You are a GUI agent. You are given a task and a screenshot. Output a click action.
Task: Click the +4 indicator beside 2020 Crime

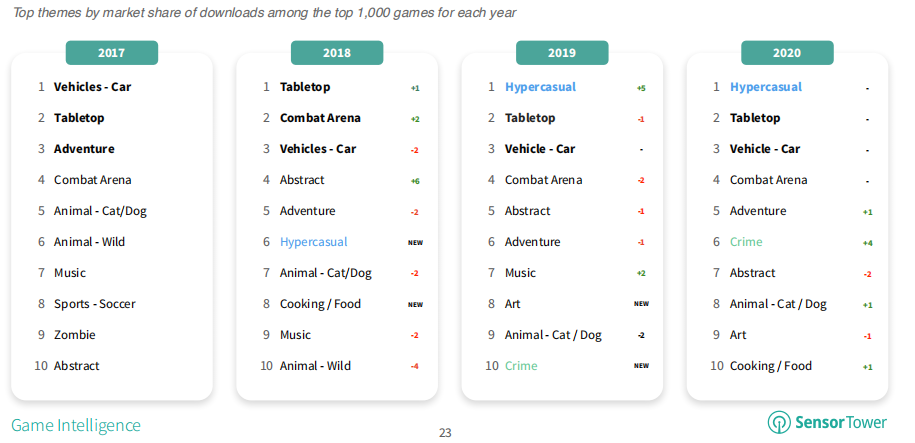(867, 243)
